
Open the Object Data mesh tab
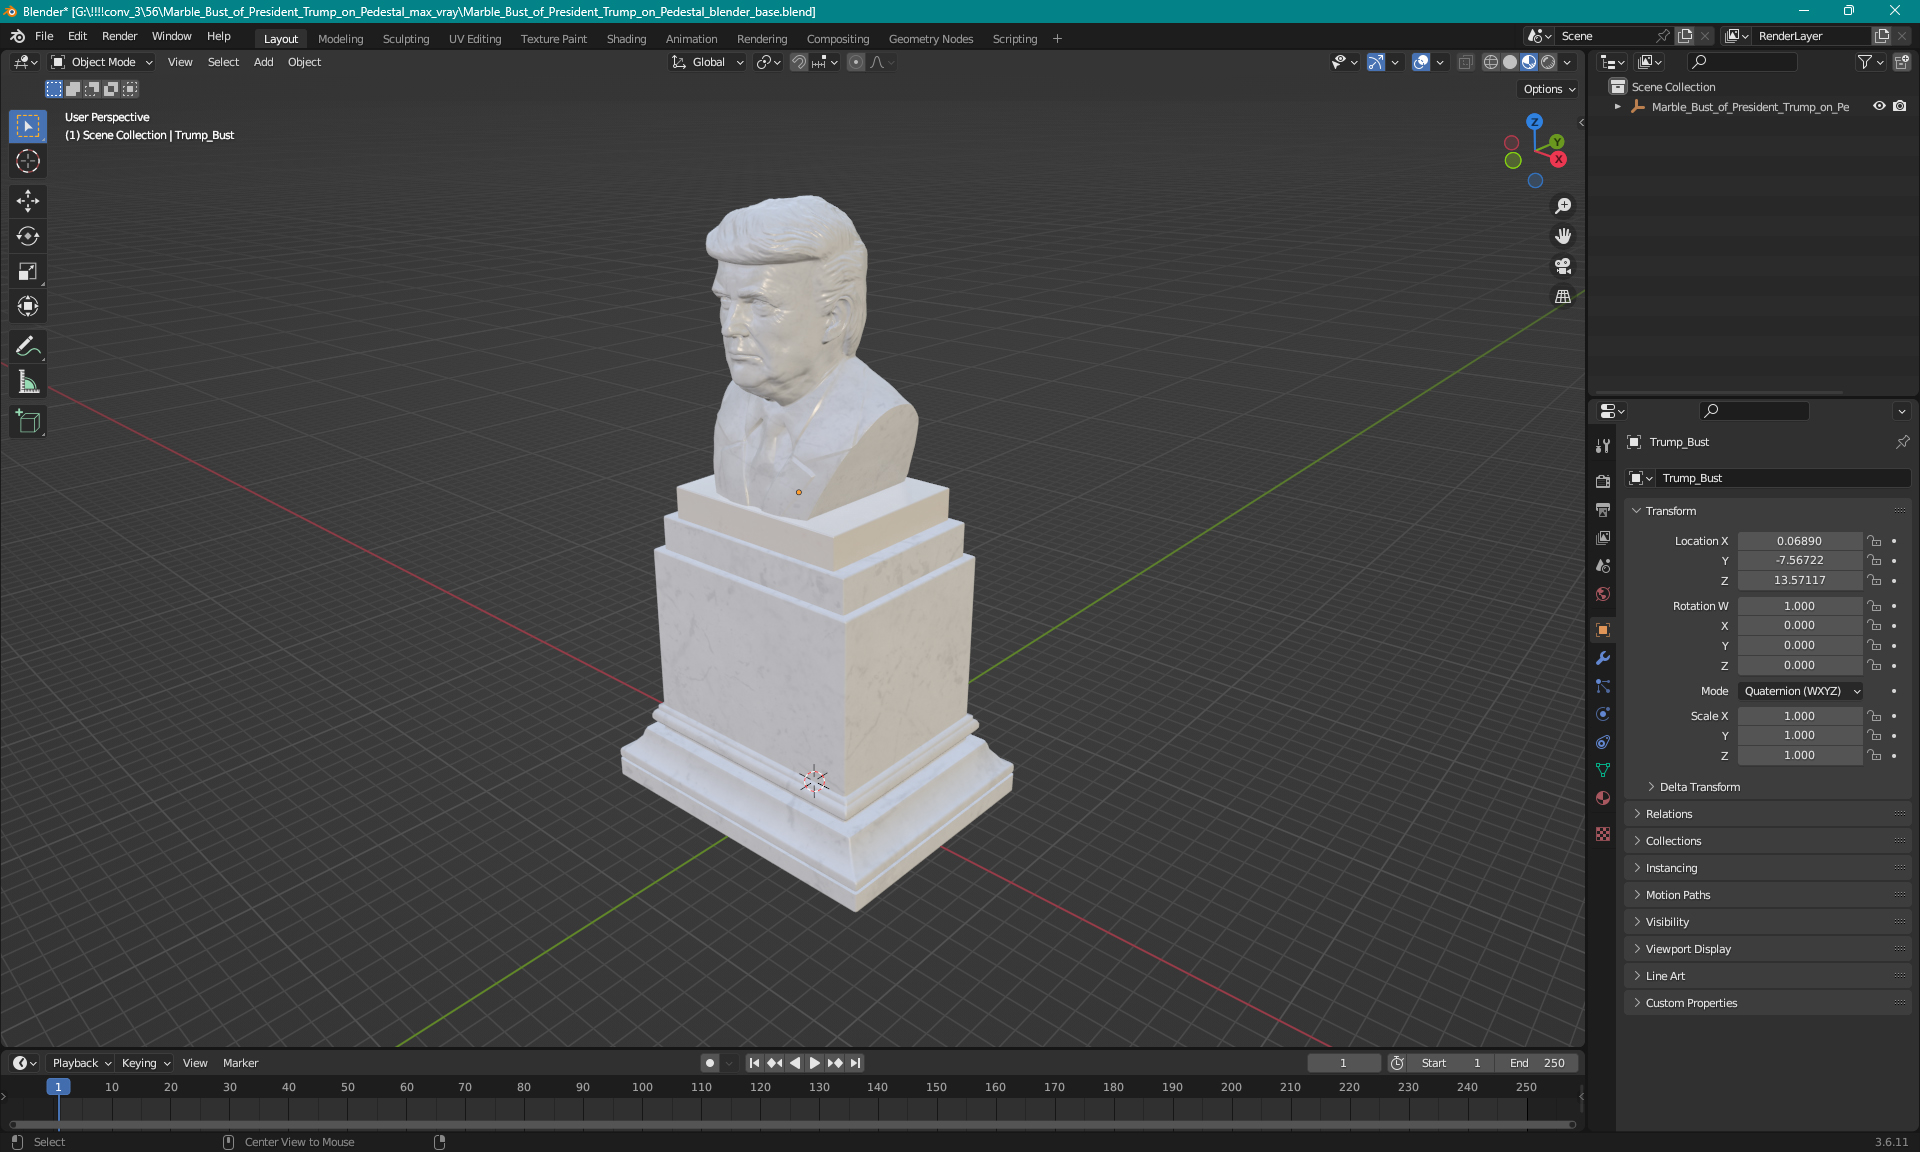1603,770
